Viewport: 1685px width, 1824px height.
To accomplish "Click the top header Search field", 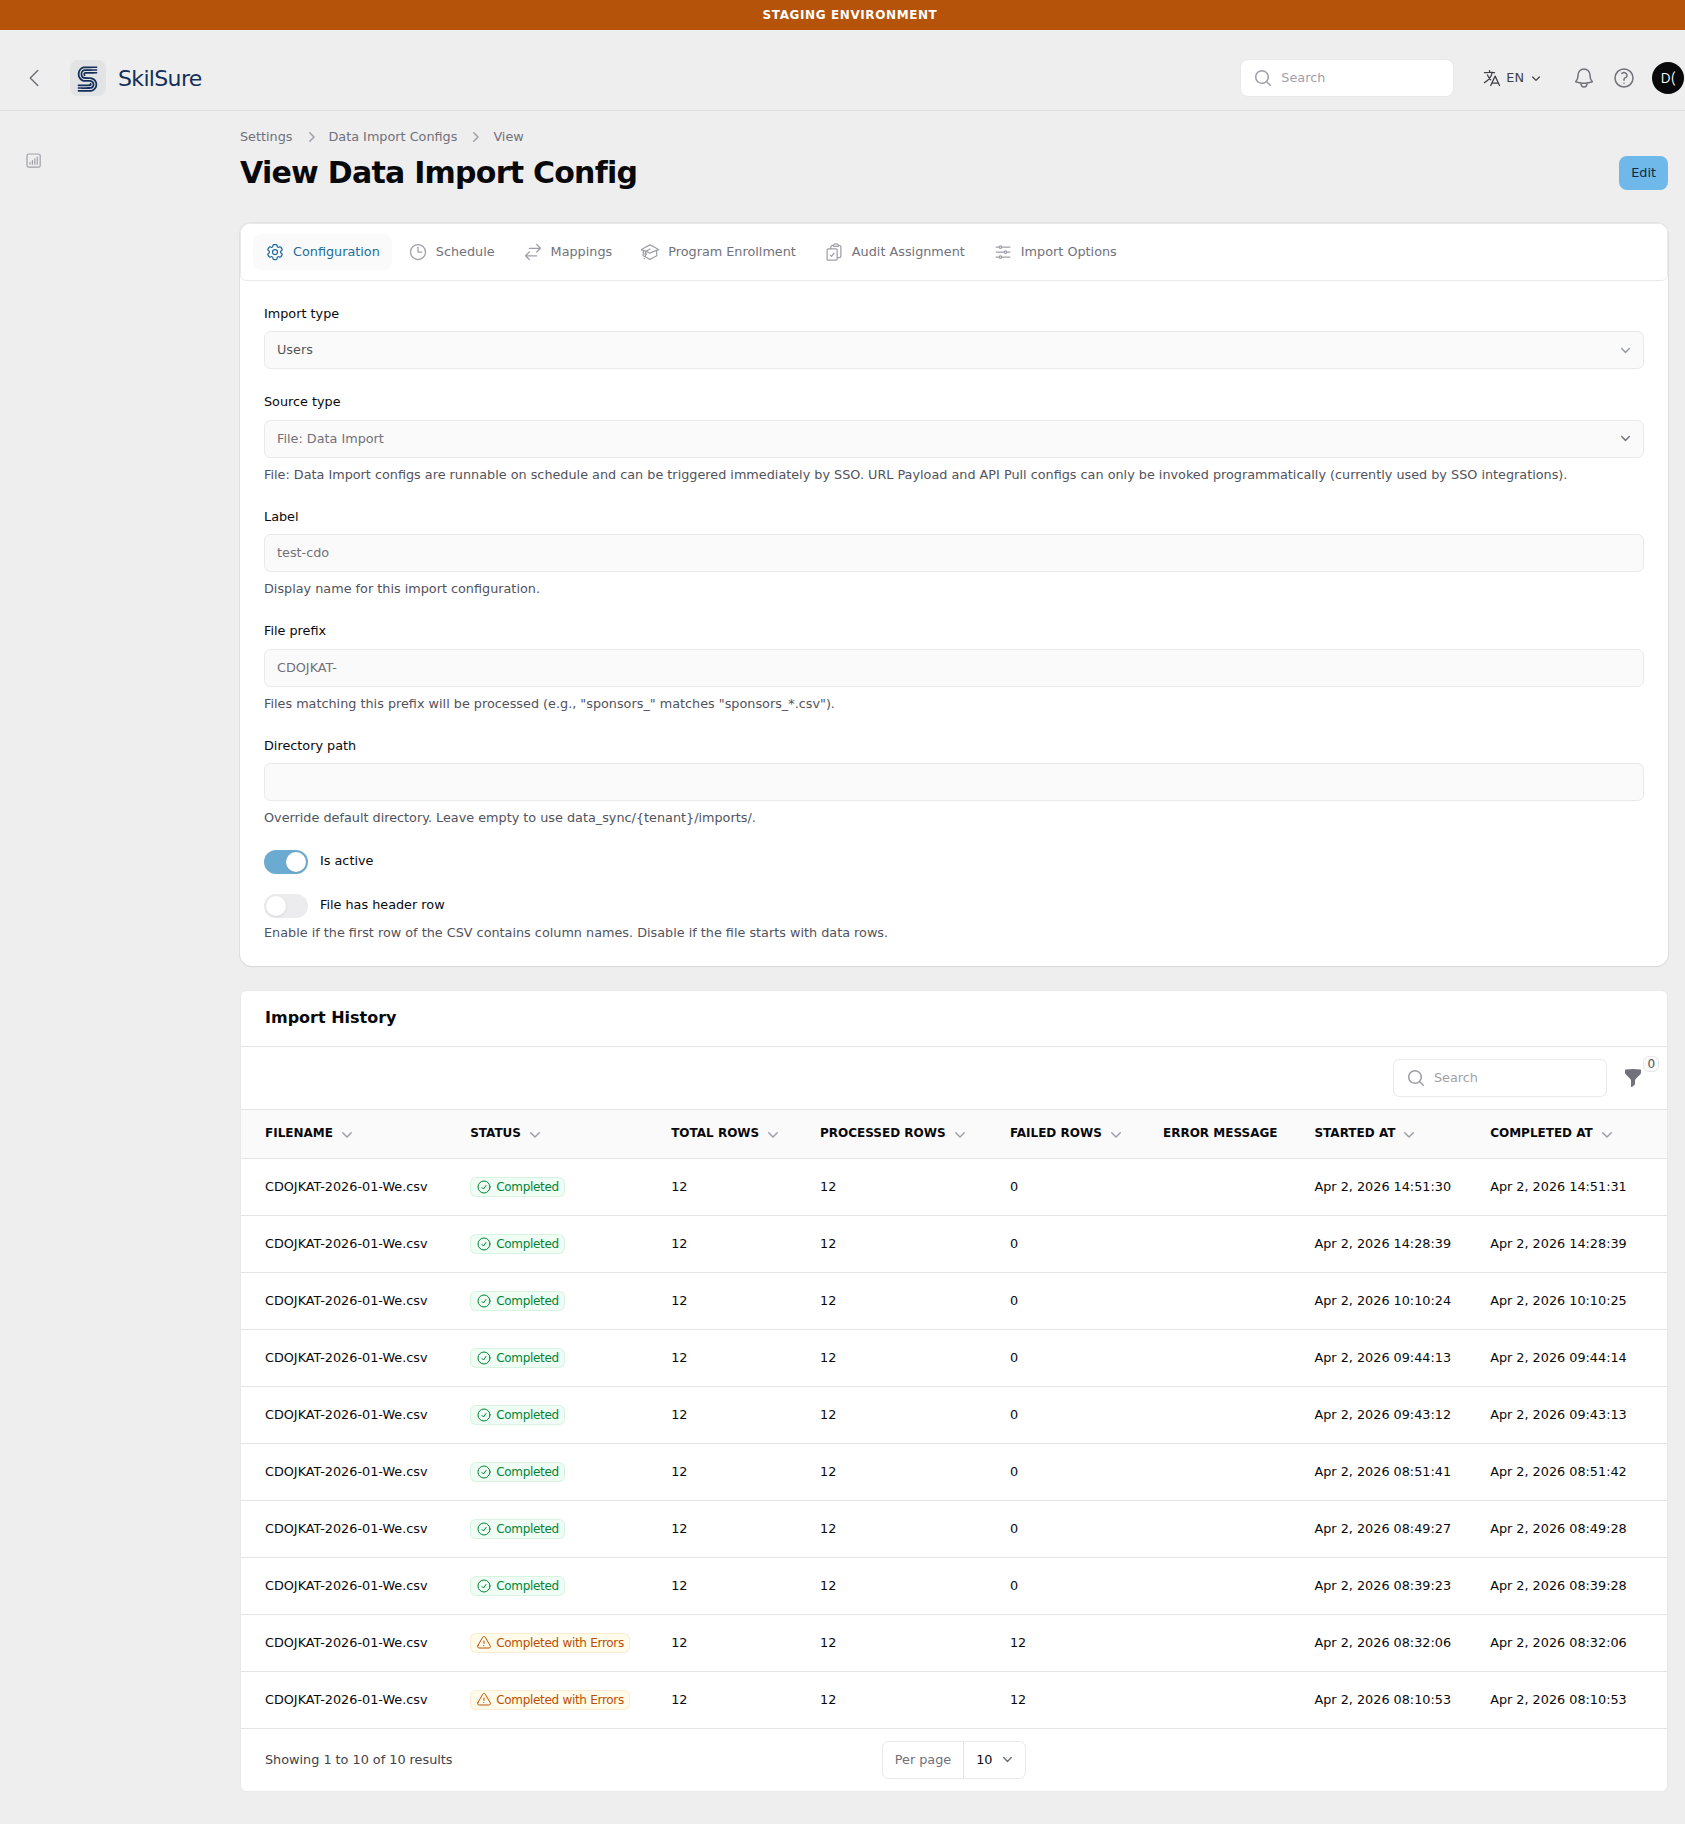I will (x=1346, y=78).
